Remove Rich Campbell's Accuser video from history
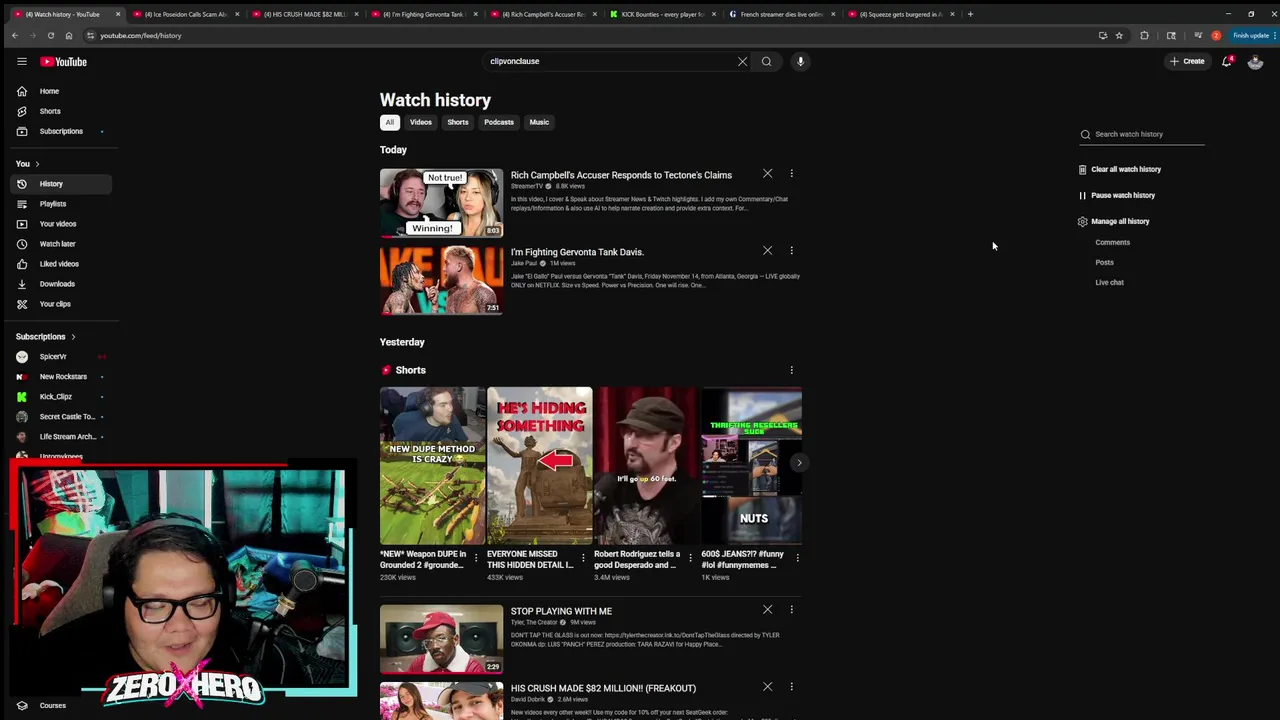This screenshot has width=1280, height=720. point(767,174)
